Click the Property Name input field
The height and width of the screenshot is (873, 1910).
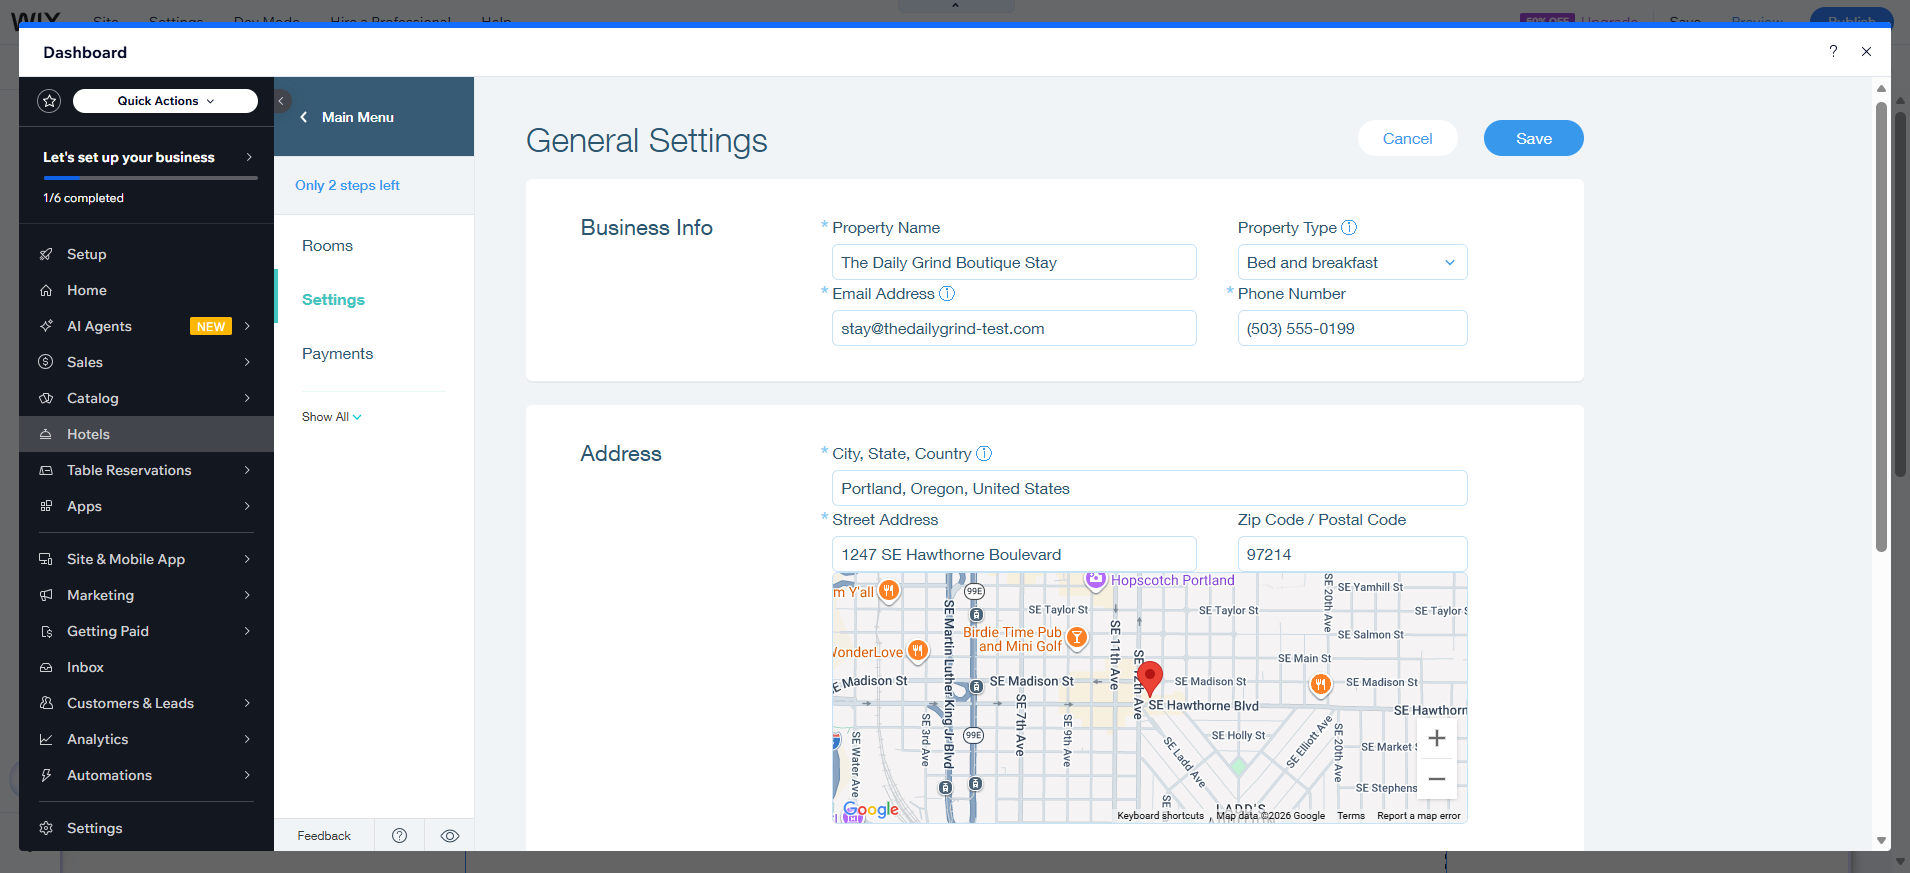(x=1014, y=262)
